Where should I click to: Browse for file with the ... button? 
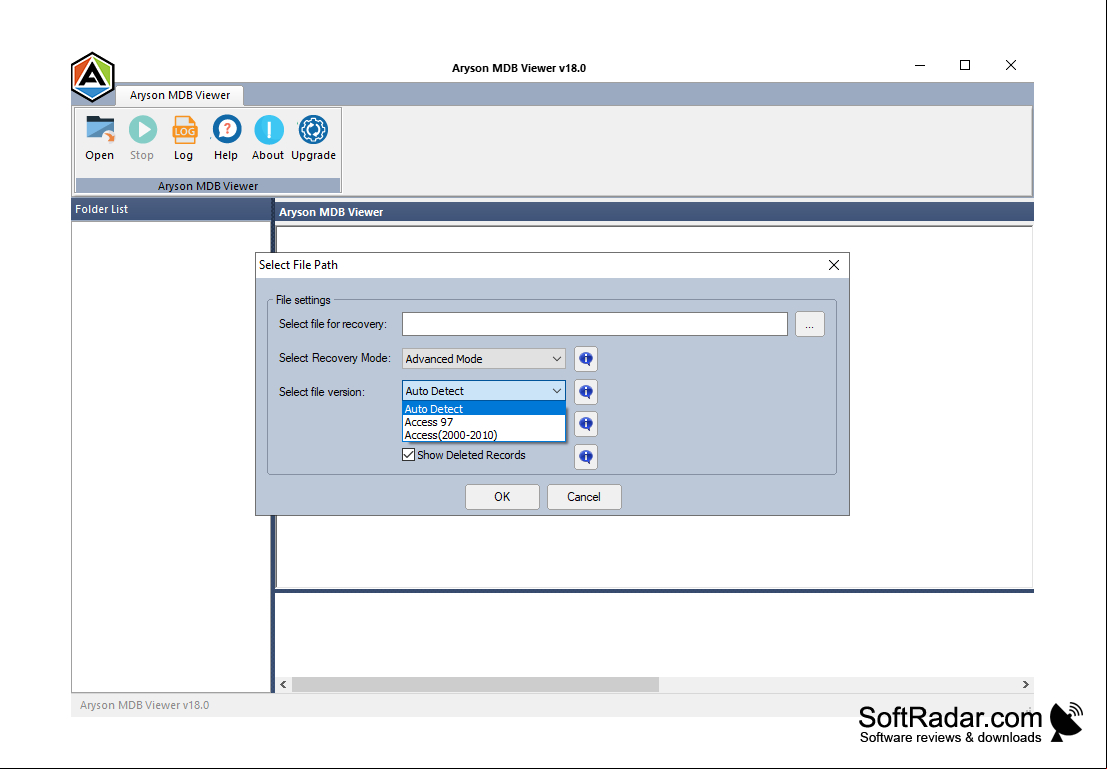coord(810,324)
